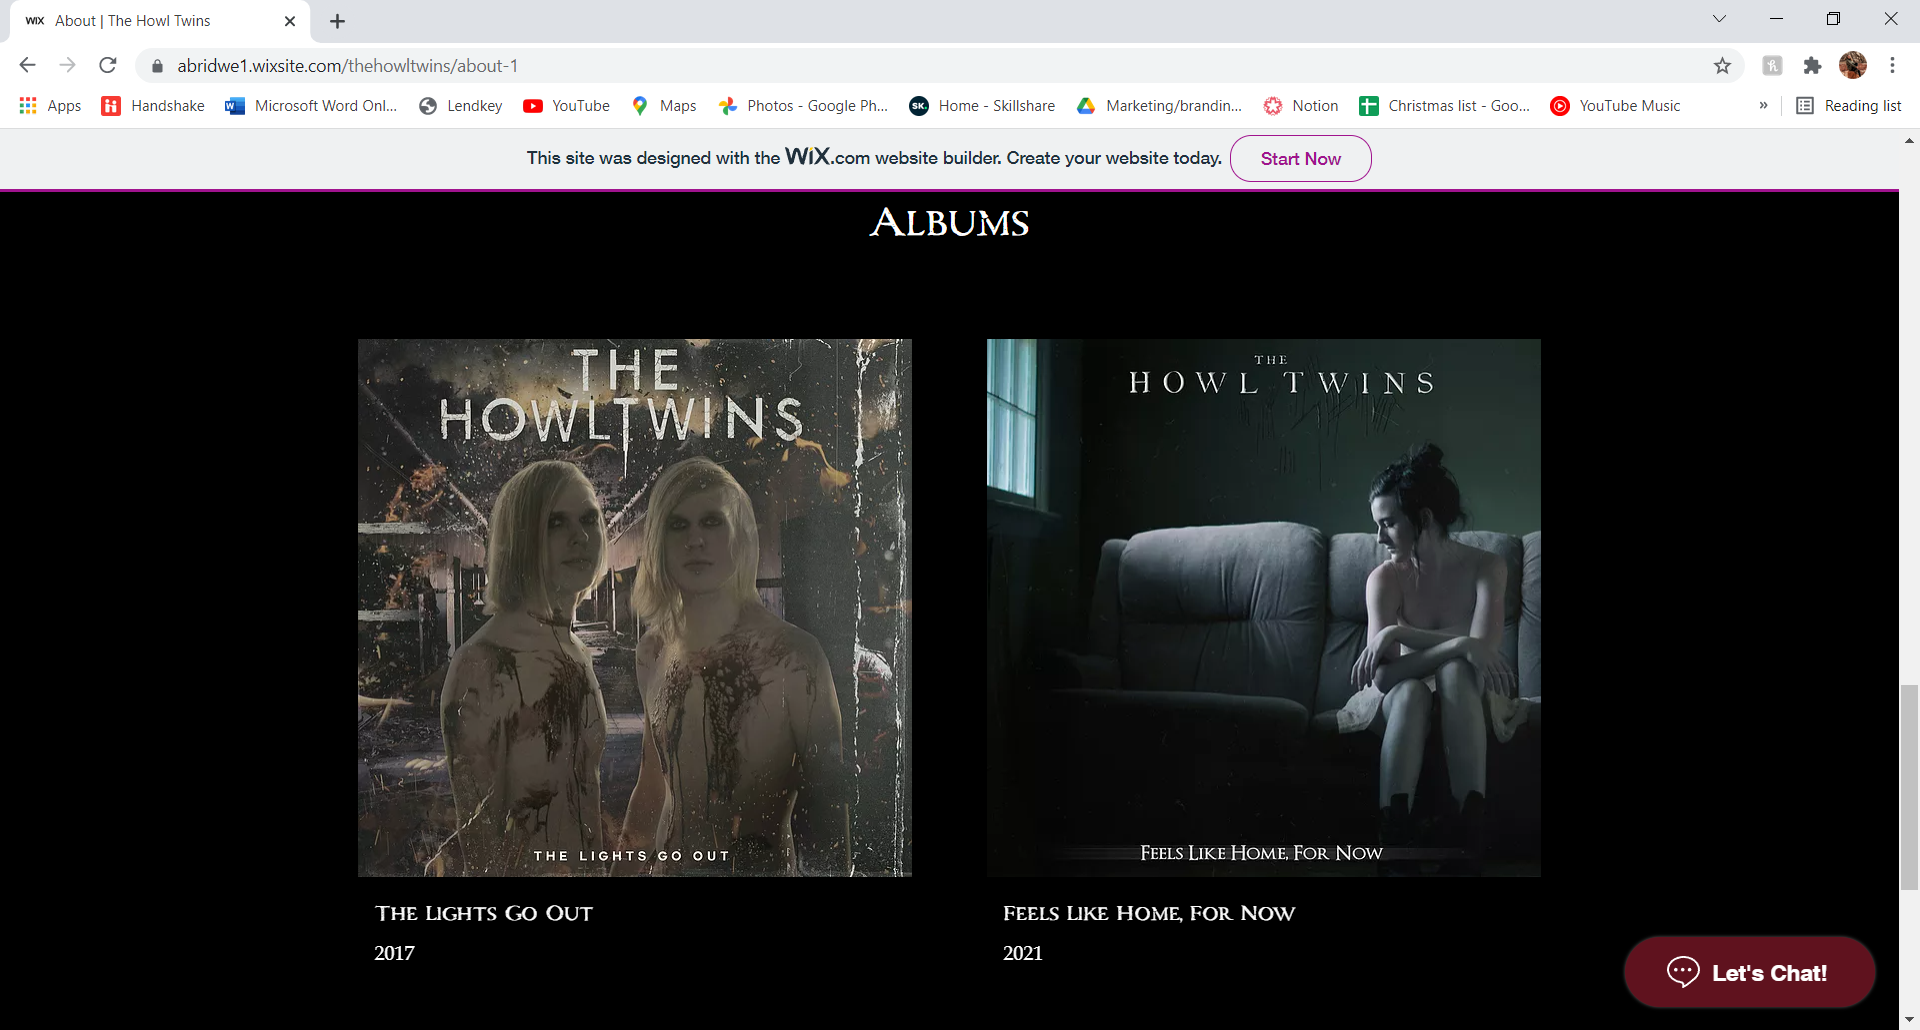Close the About | The Howl Twins tab
The image size is (1920, 1030).
tap(290, 21)
